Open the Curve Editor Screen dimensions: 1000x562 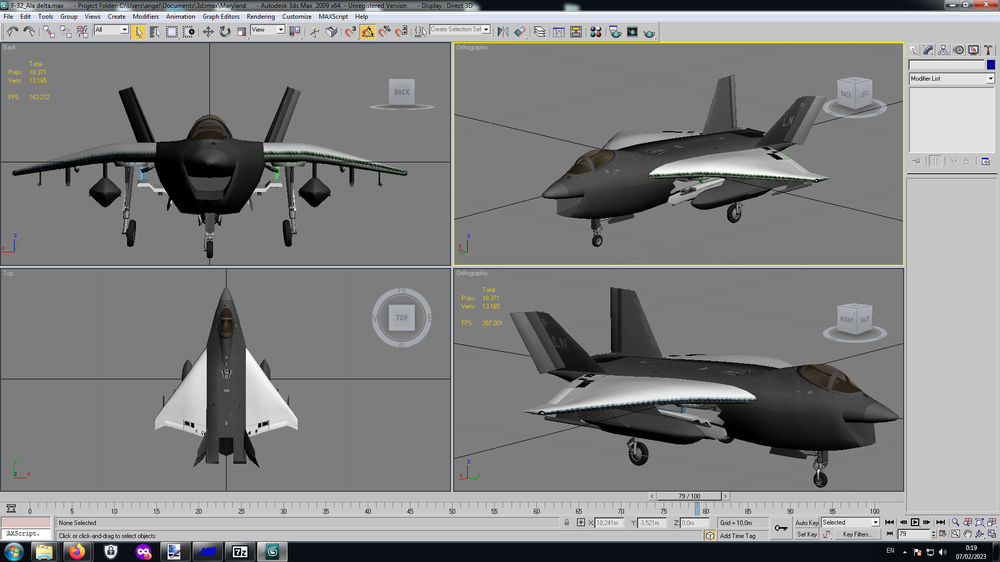(x=559, y=31)
